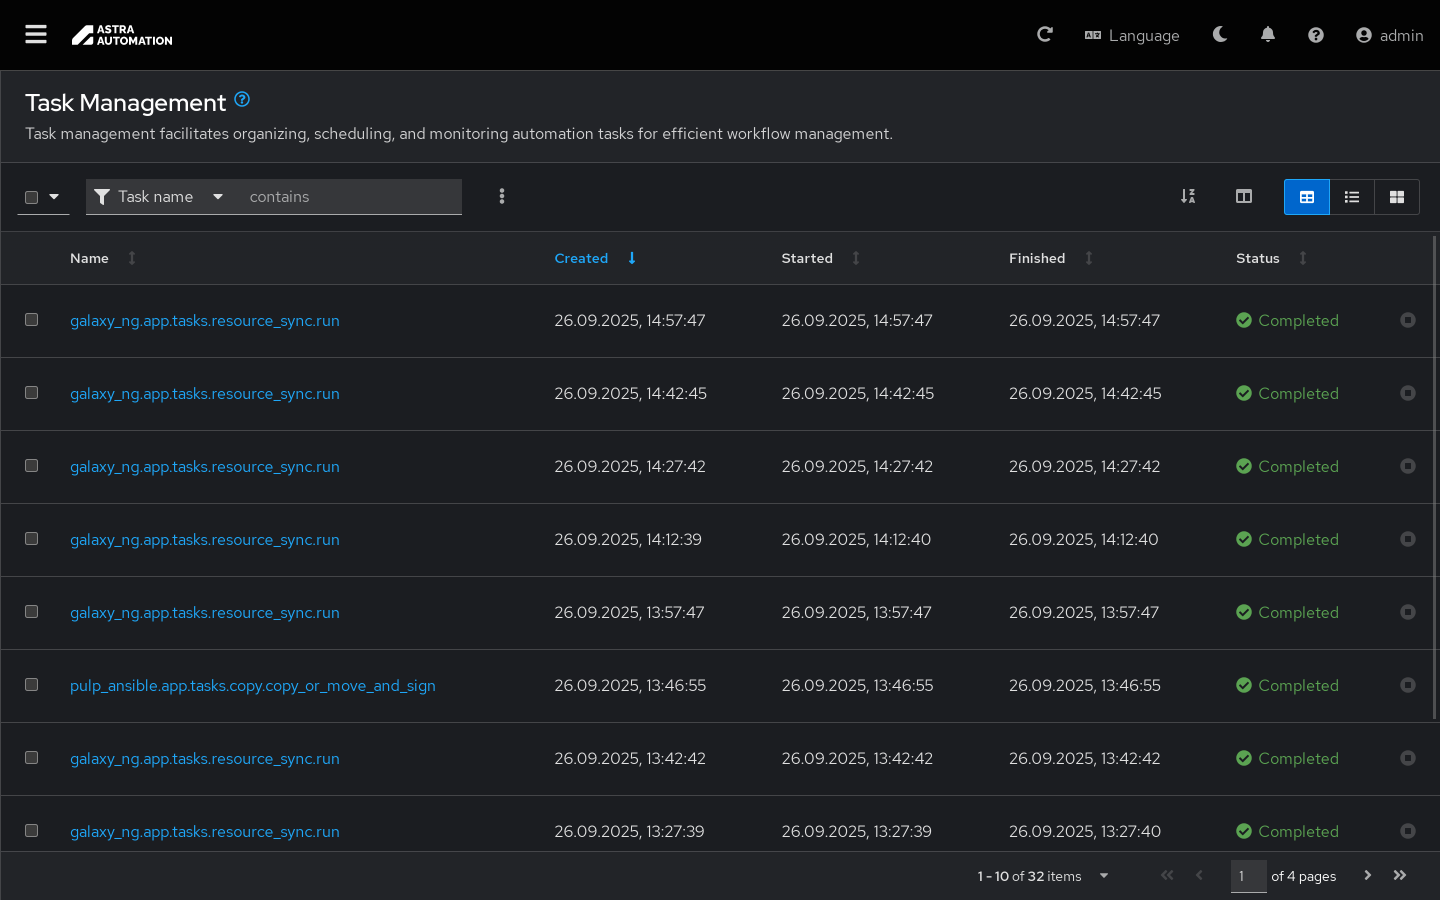Open the manage columns icon

(x=1243, y=197)
